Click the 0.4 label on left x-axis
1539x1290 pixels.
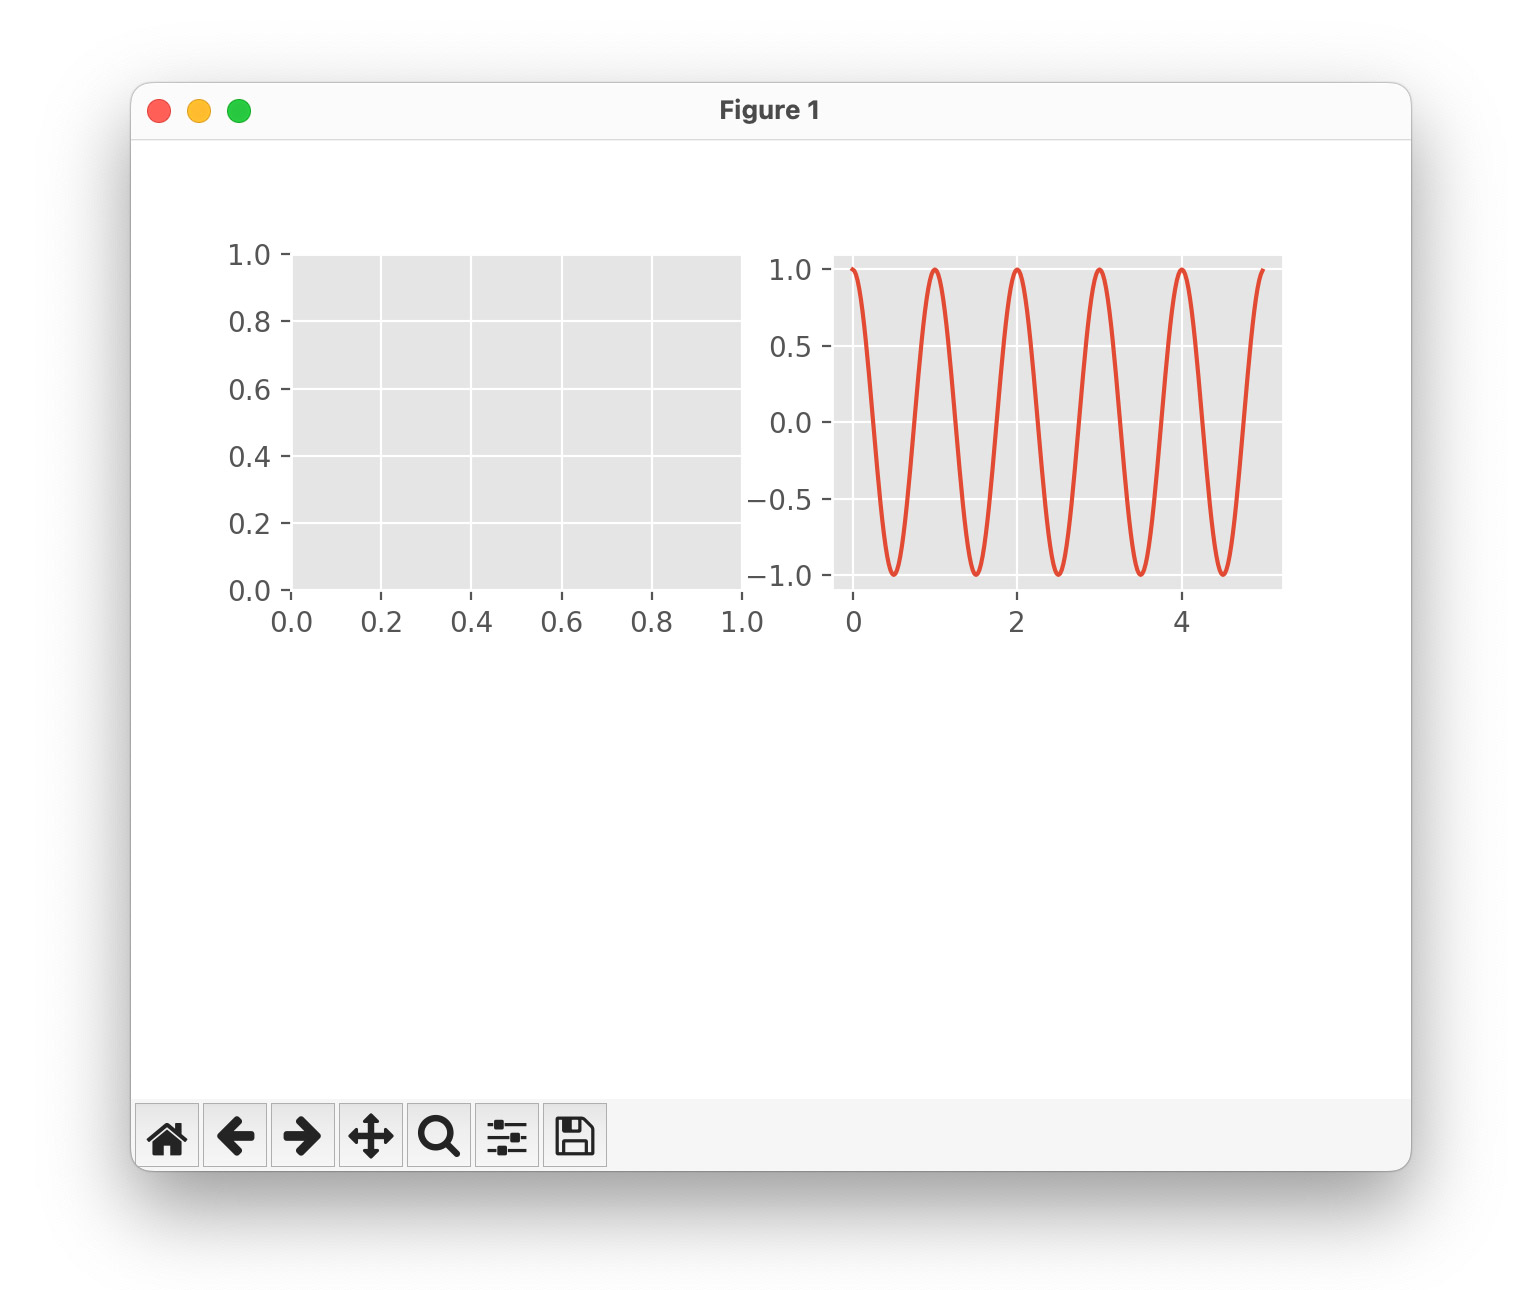click(471, 623)
